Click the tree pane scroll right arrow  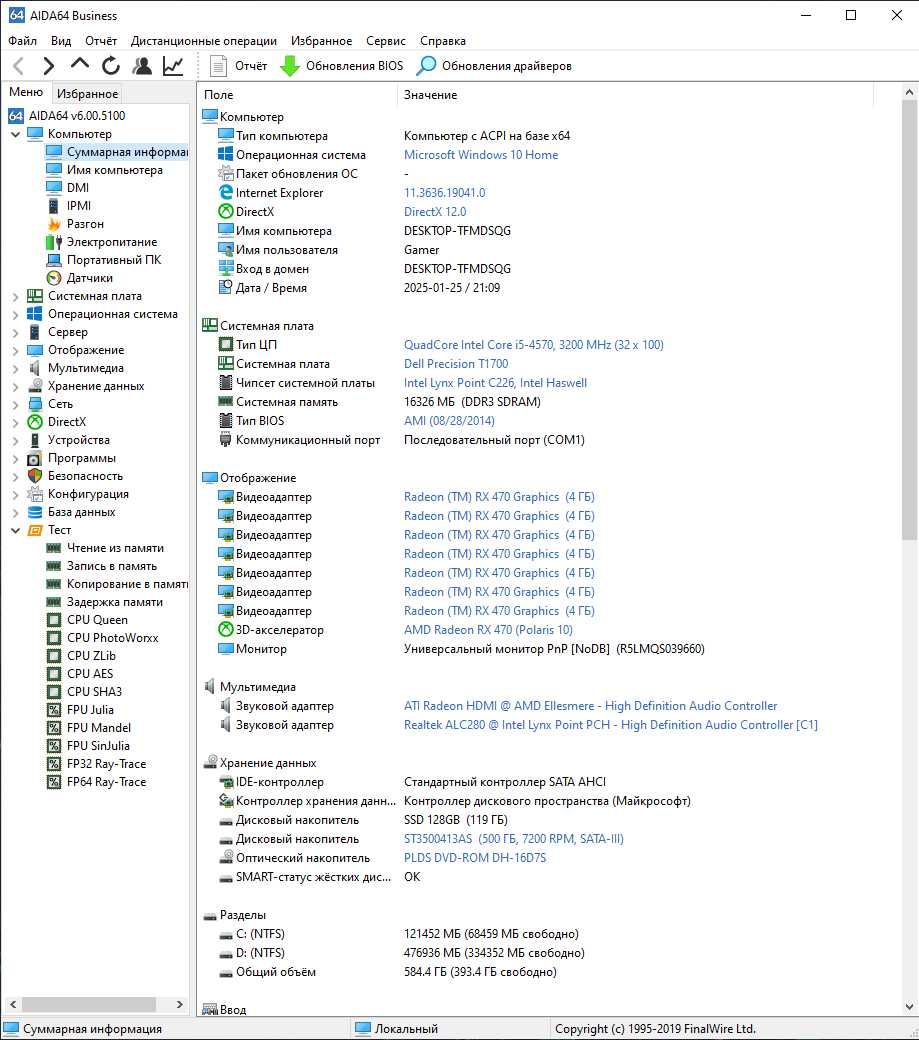[179, 1004]
